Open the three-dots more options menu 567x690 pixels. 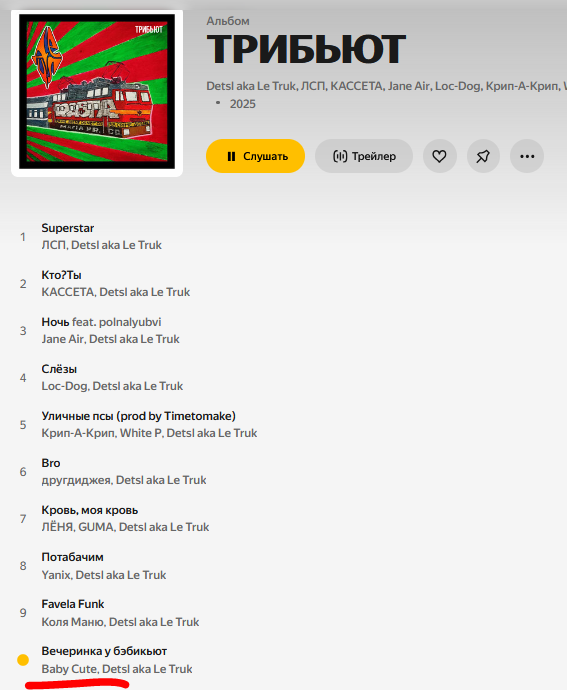pos(527,156)
